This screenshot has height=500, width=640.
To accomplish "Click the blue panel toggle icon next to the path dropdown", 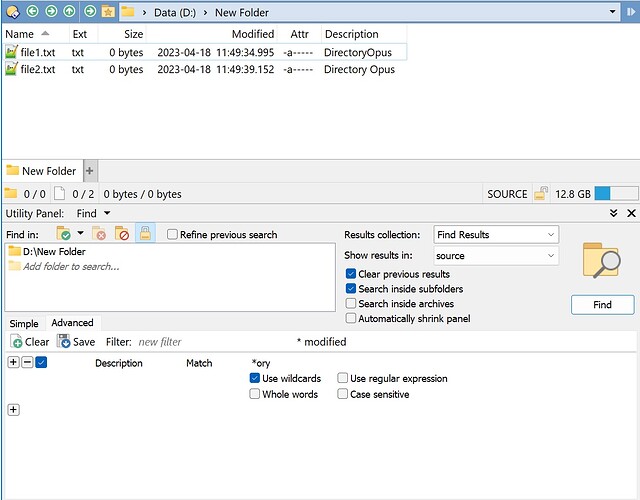I will click(x=631, y=12).
